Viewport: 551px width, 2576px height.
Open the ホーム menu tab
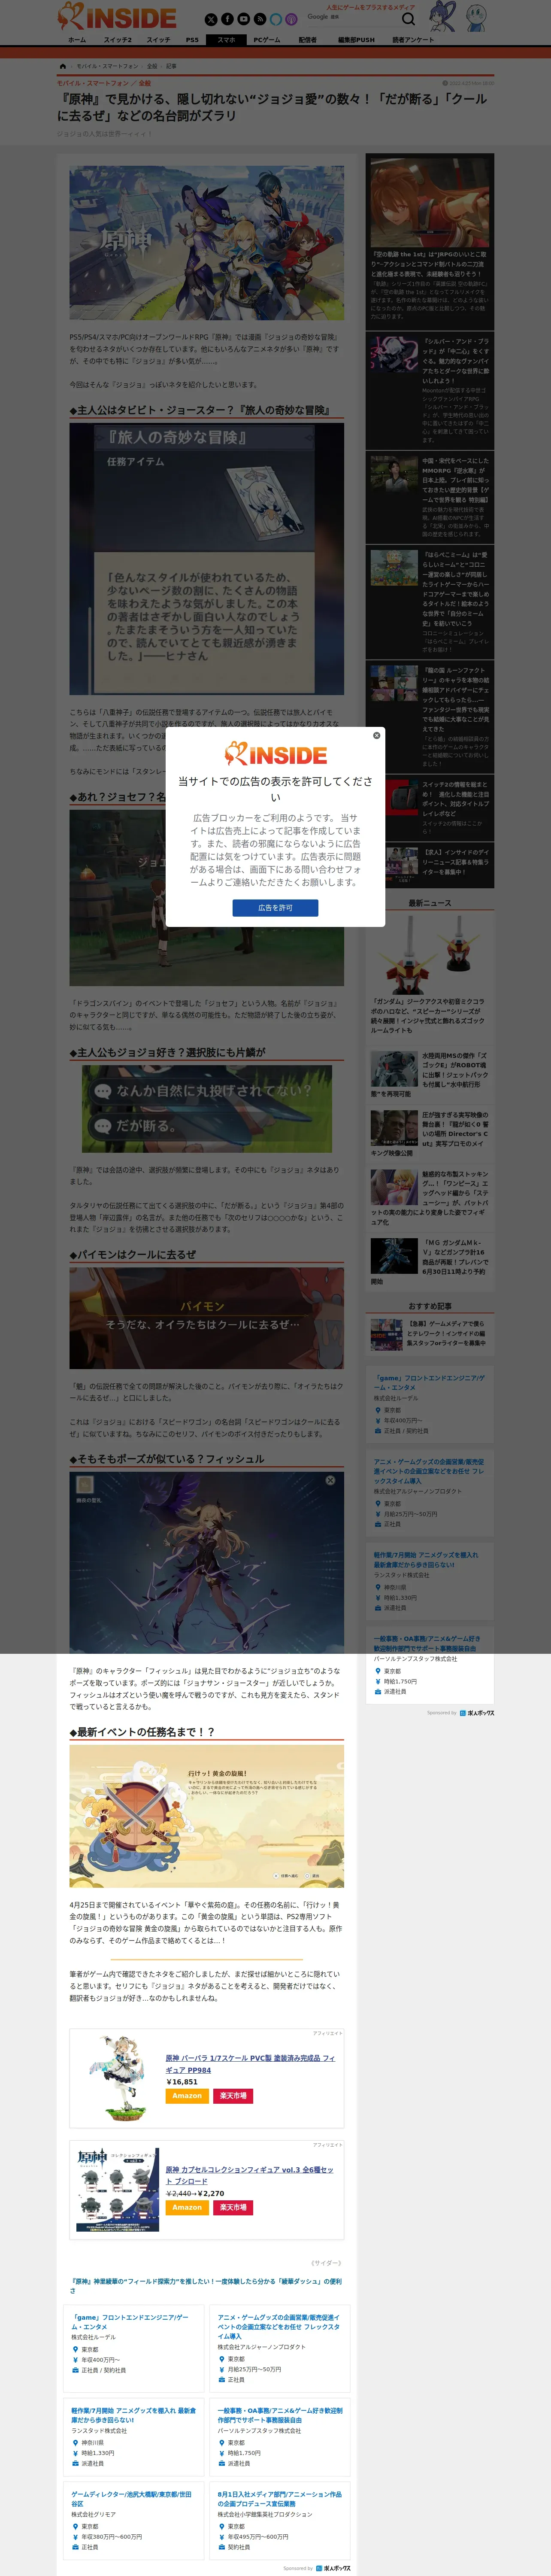[x=77, y=40]
